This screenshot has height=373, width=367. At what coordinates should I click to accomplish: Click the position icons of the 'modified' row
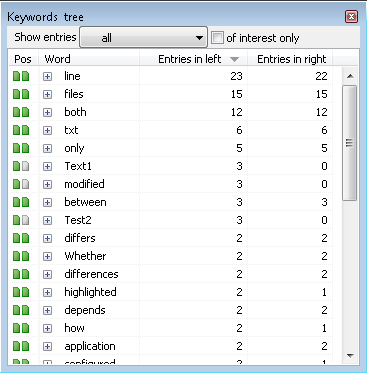pos(21,184)
